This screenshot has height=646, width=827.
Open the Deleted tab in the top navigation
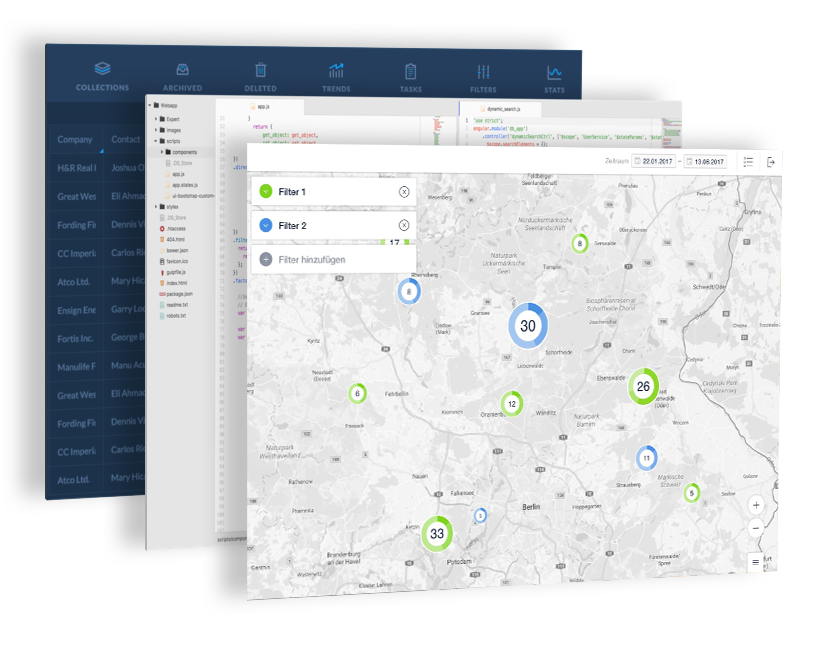click(260, 76)
